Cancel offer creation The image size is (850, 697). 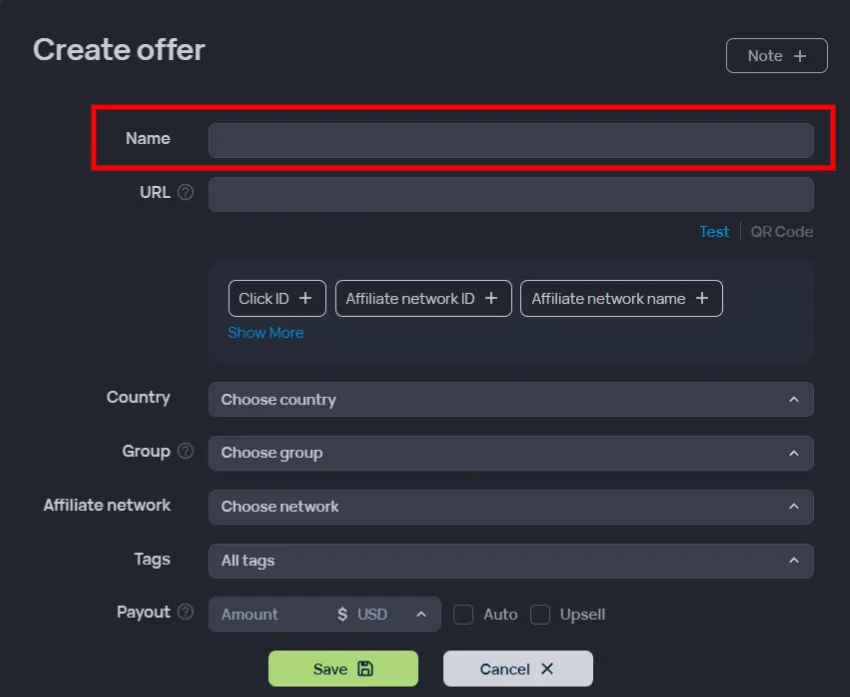point(518,669)
